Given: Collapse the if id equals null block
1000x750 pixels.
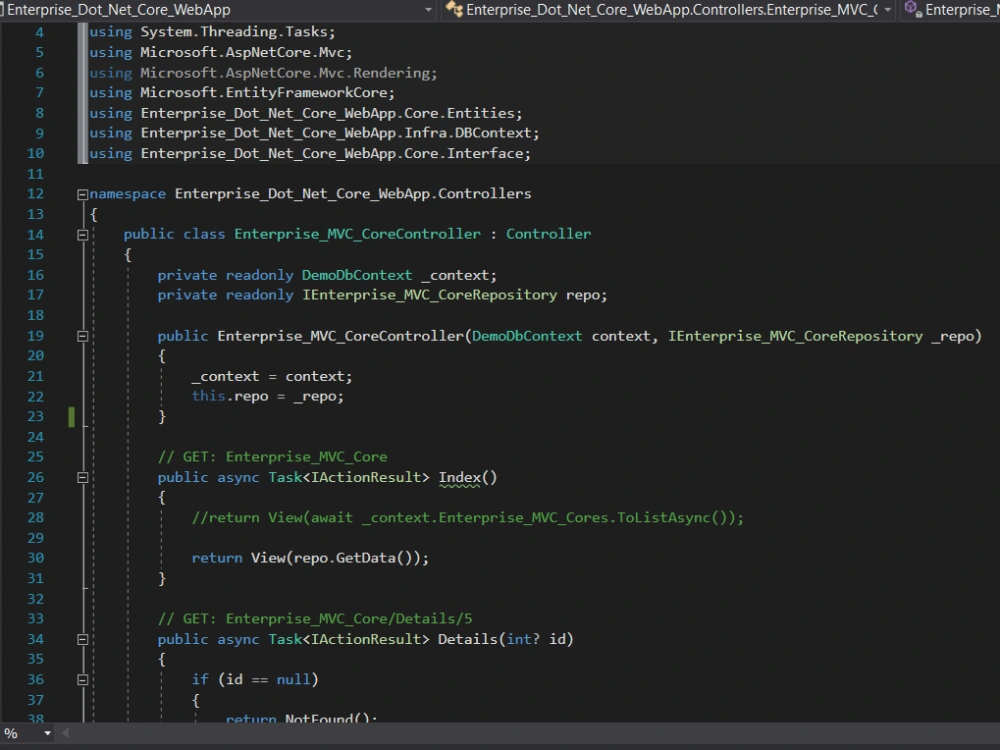Looking at the screenshot, I should click(84, 679).
